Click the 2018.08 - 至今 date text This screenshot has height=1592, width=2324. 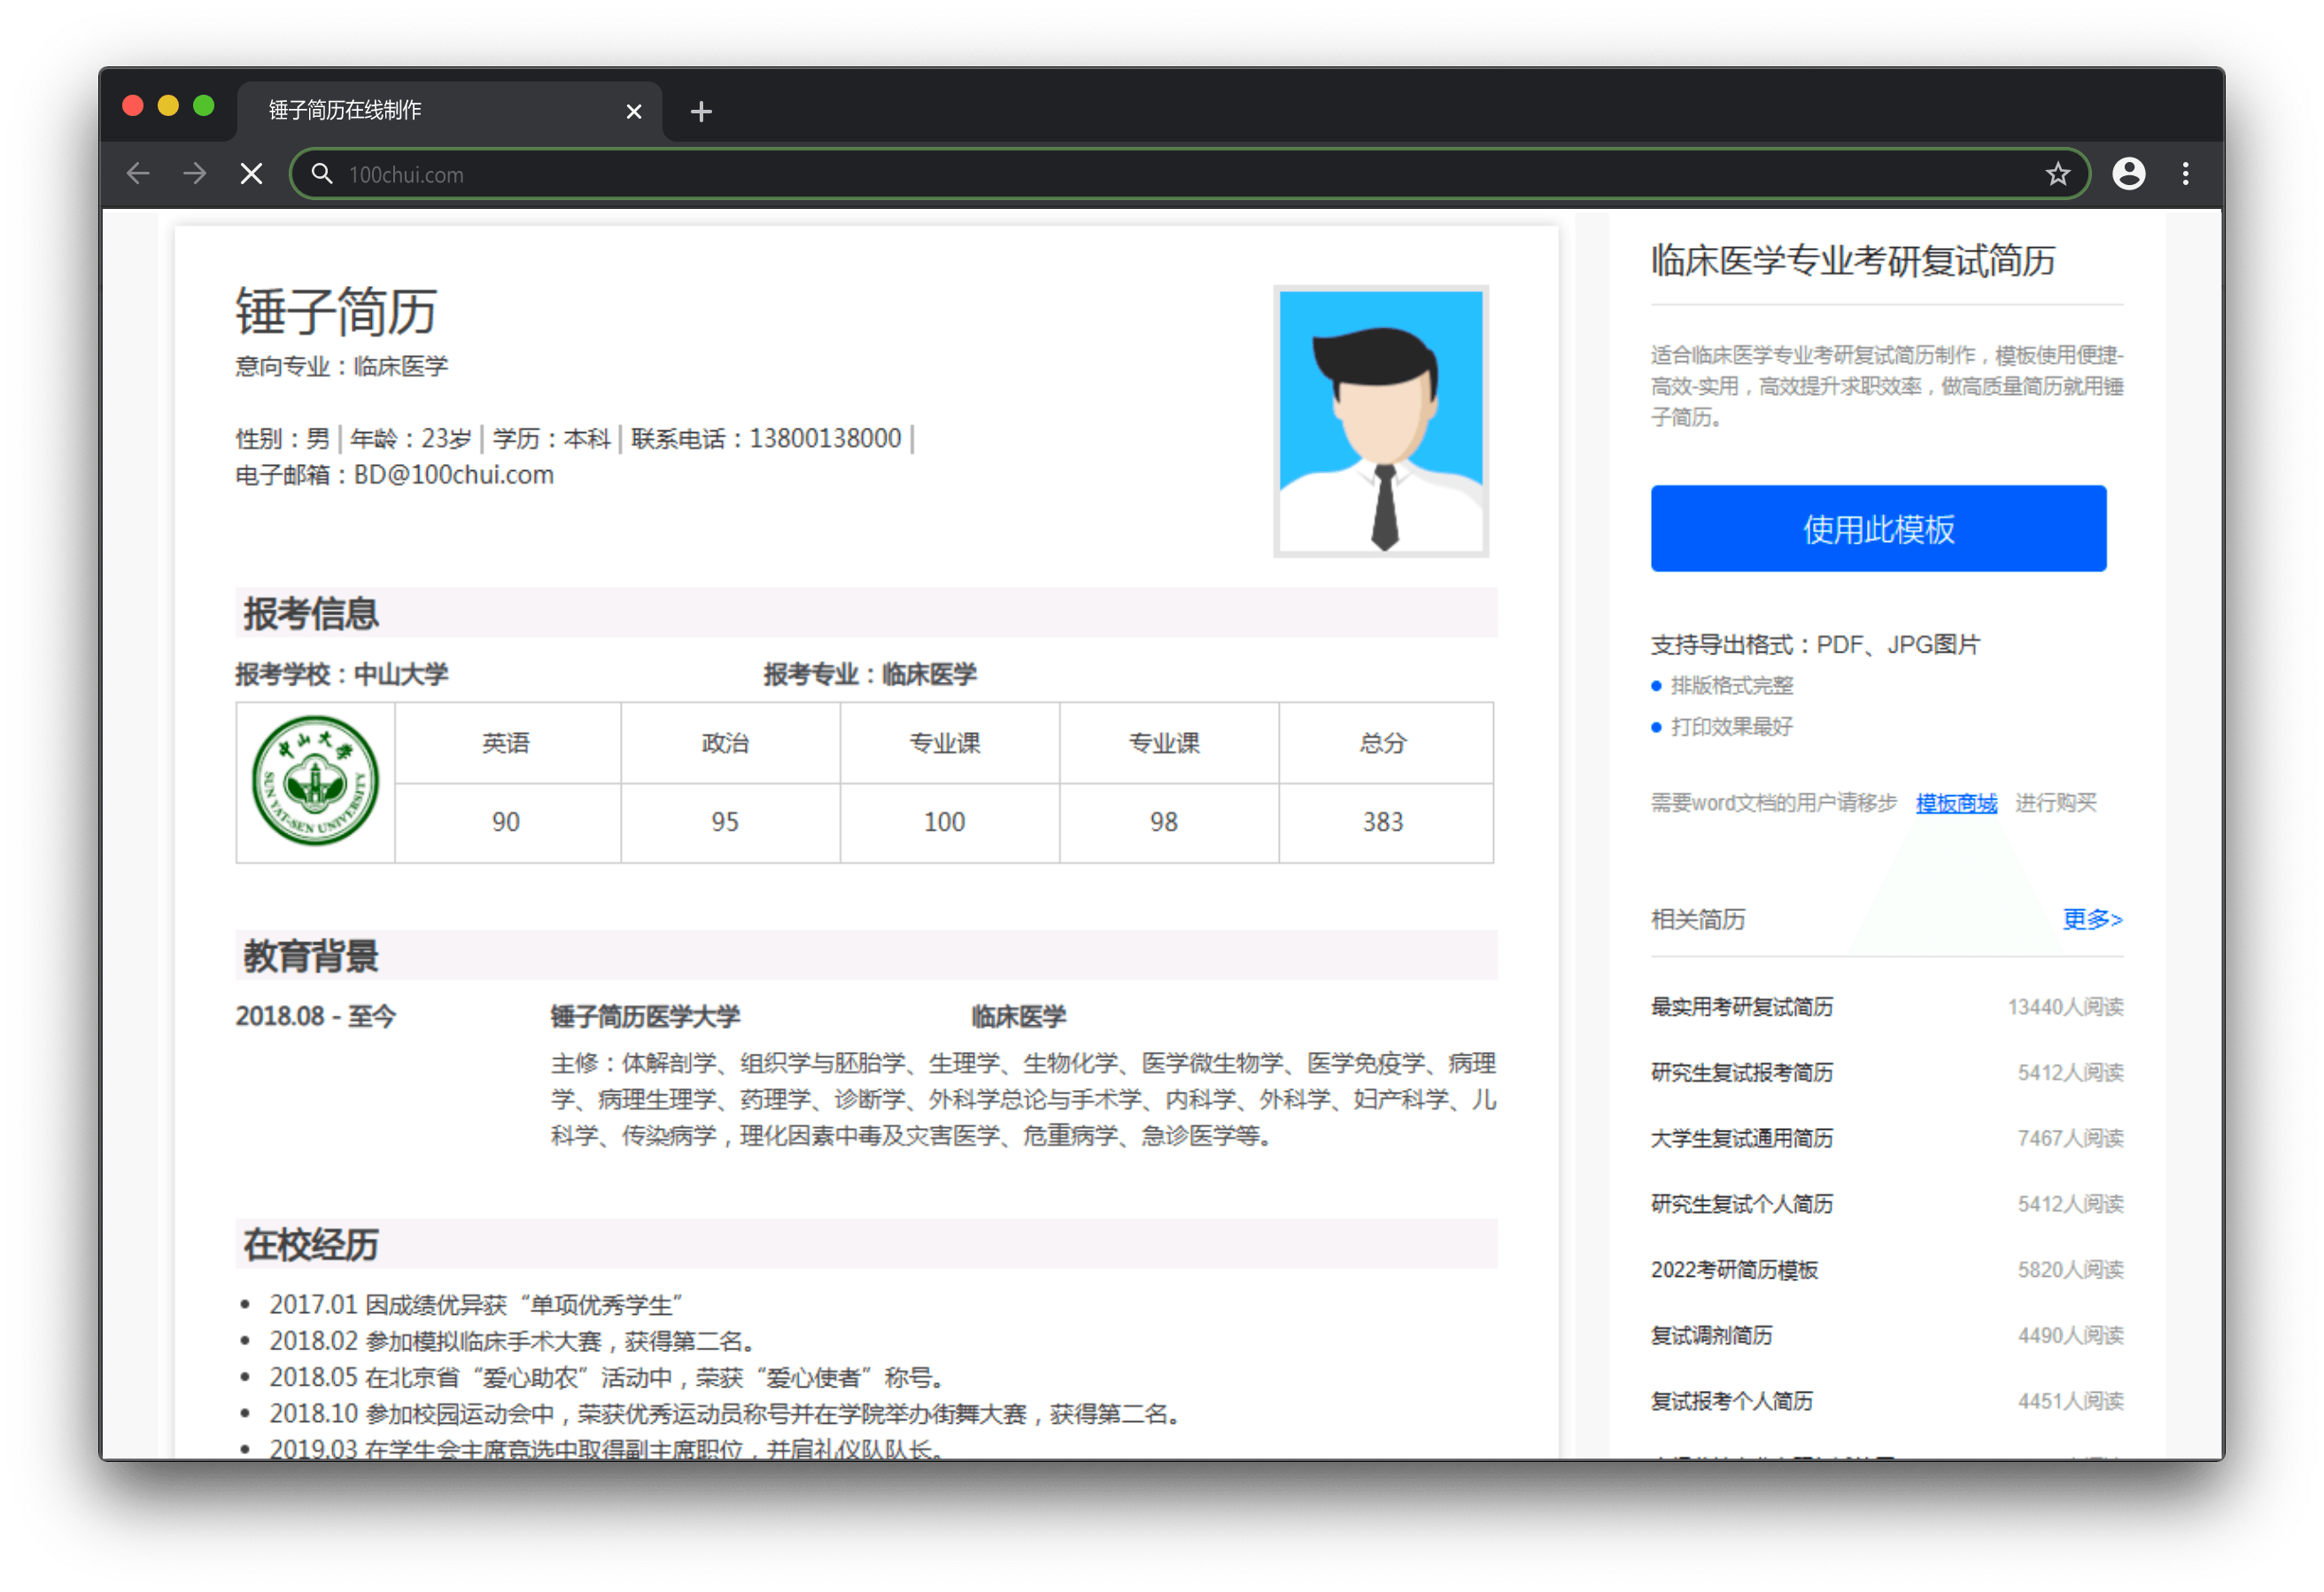(x=315, y=1016)
